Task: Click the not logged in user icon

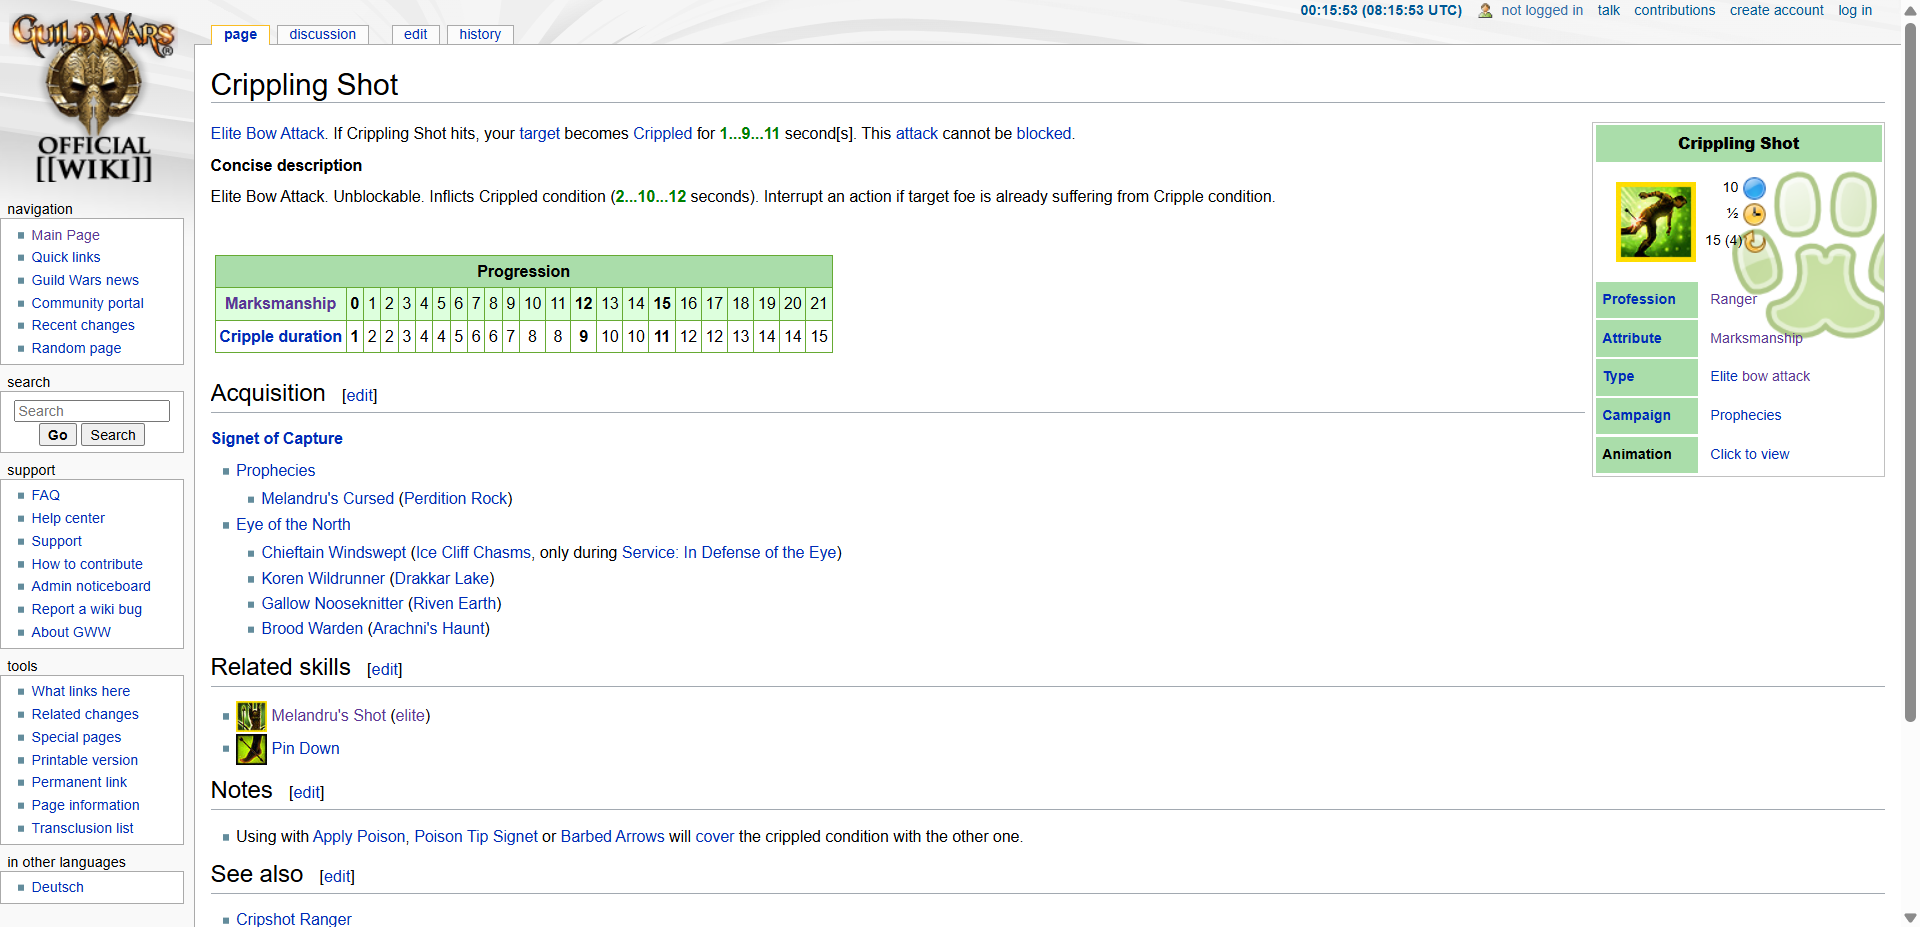Action: tap(1485, 11)
